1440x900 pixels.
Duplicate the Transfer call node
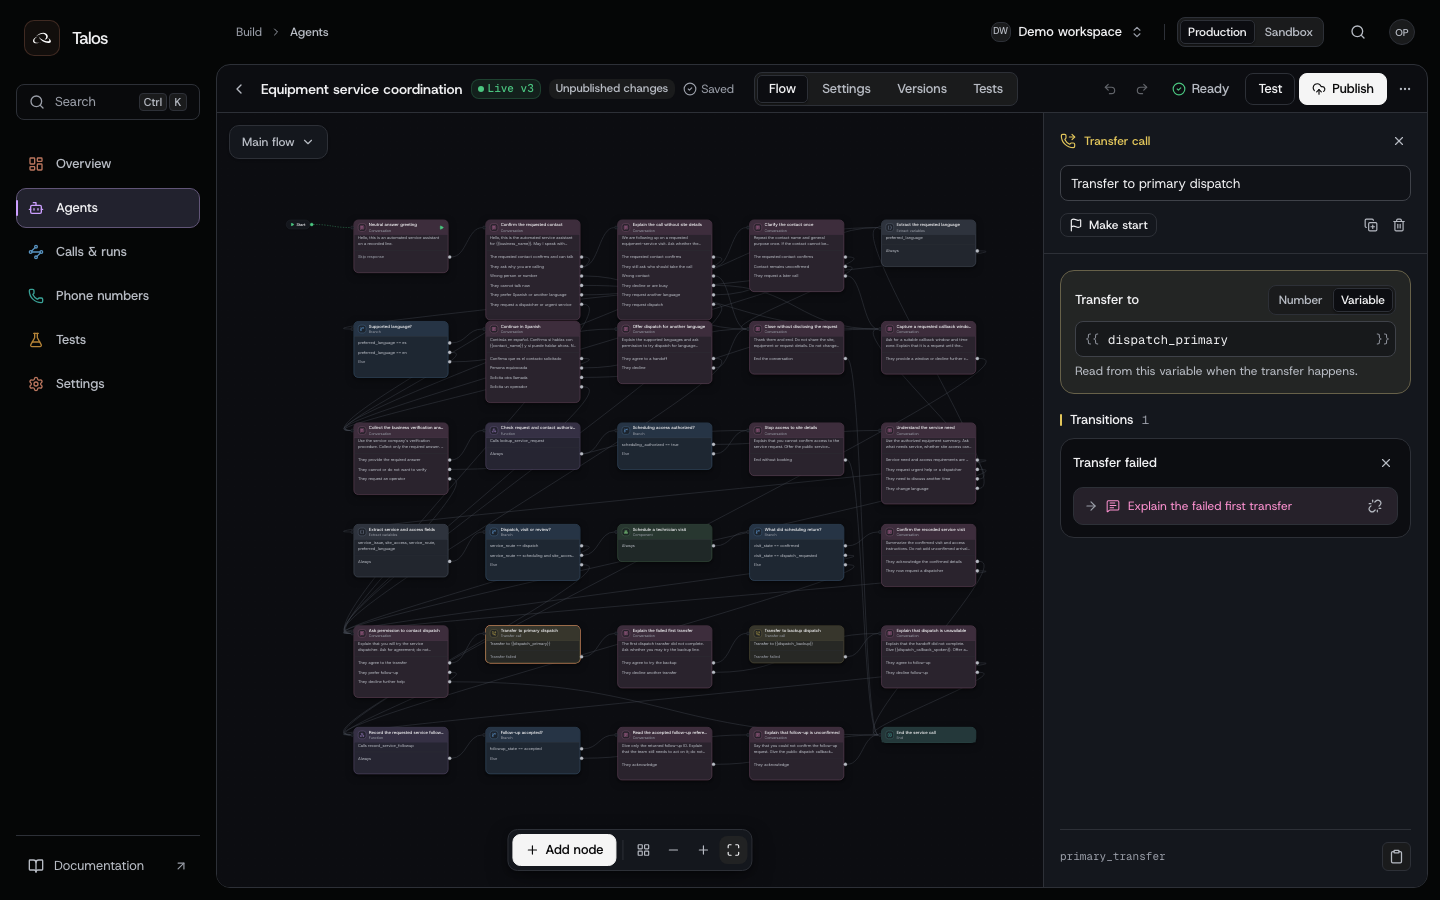pyautogui.click(x=1371, y=225)
